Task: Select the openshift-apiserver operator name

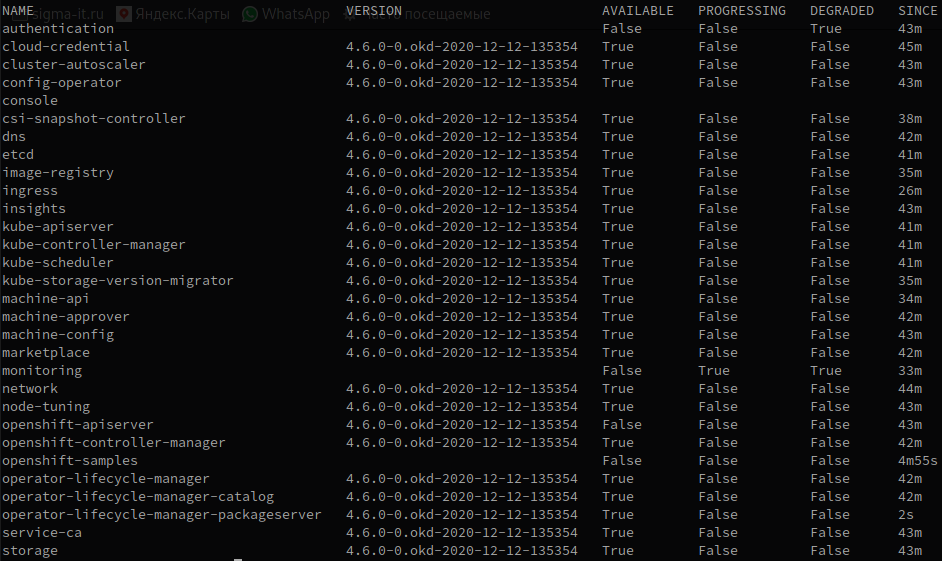Action: 77,425
